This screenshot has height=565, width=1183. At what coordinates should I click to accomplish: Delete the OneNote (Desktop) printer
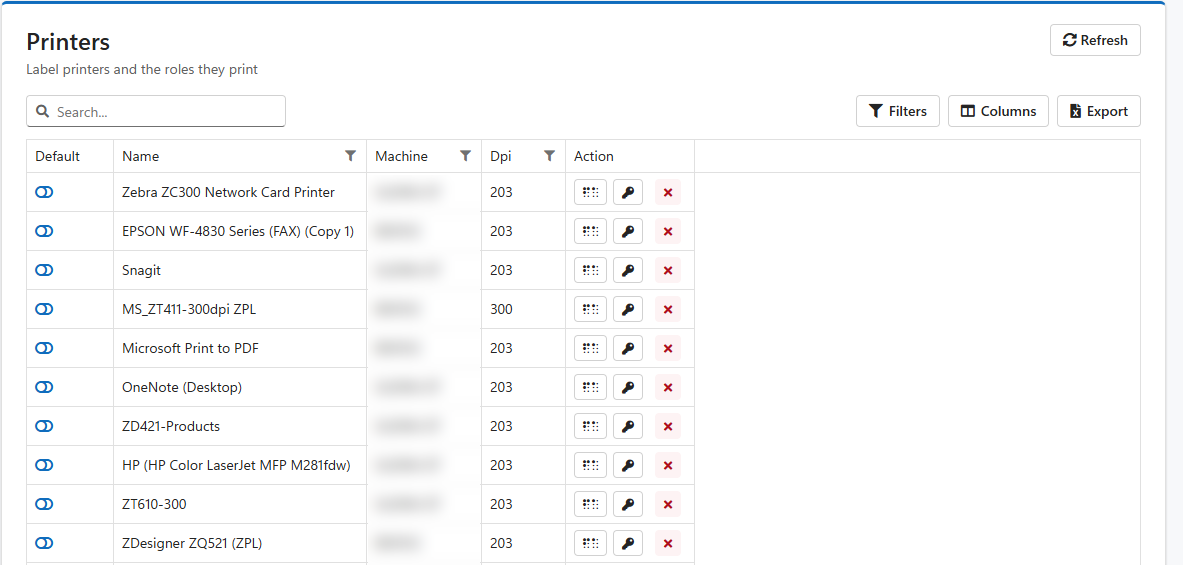point(668,388)
